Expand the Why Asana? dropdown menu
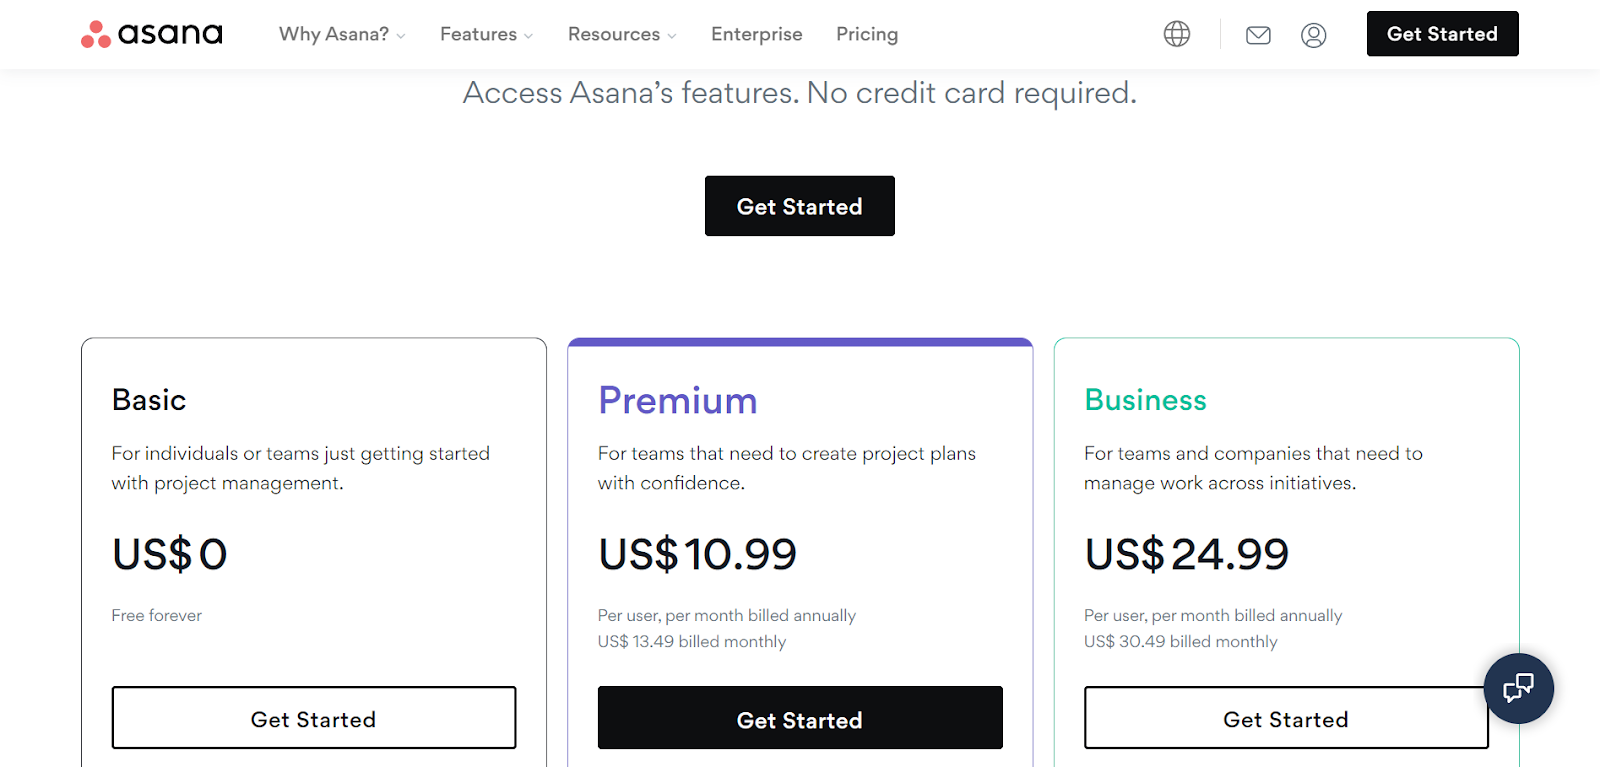This screenshot has width=1600, height=767. [x=342, y=34]
